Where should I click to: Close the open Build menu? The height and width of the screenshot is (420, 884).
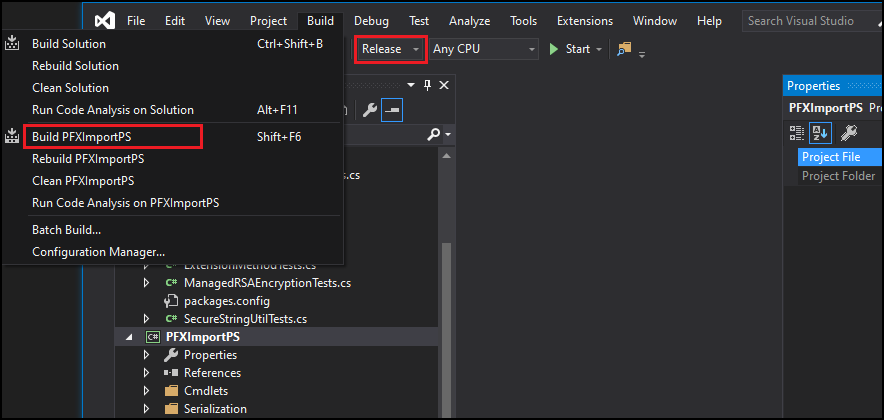[320, 21]
